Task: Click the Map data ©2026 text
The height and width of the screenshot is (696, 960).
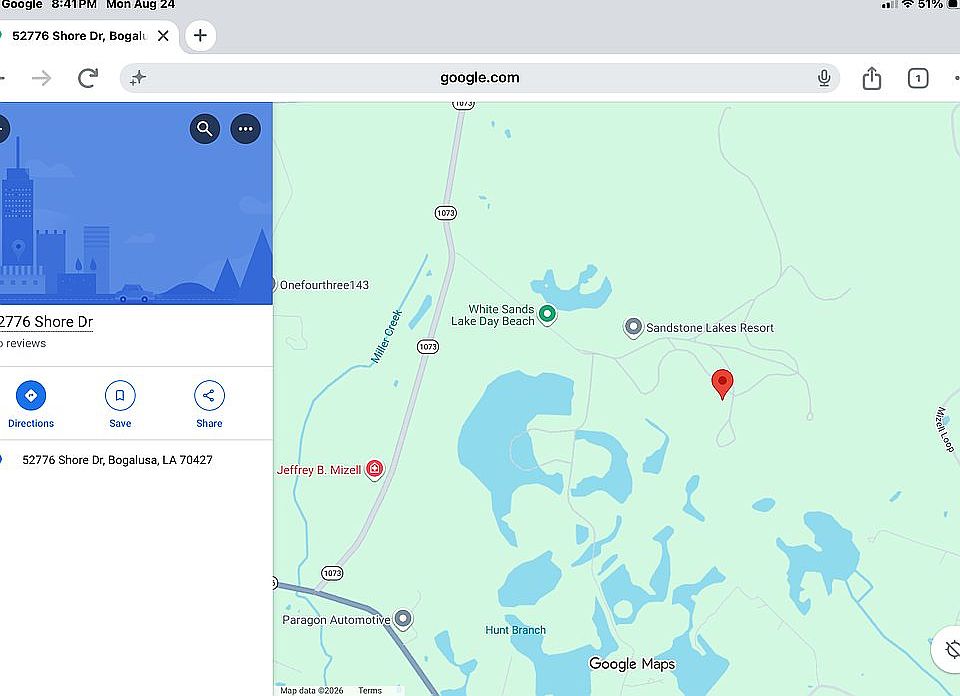Action: (312, 690)
